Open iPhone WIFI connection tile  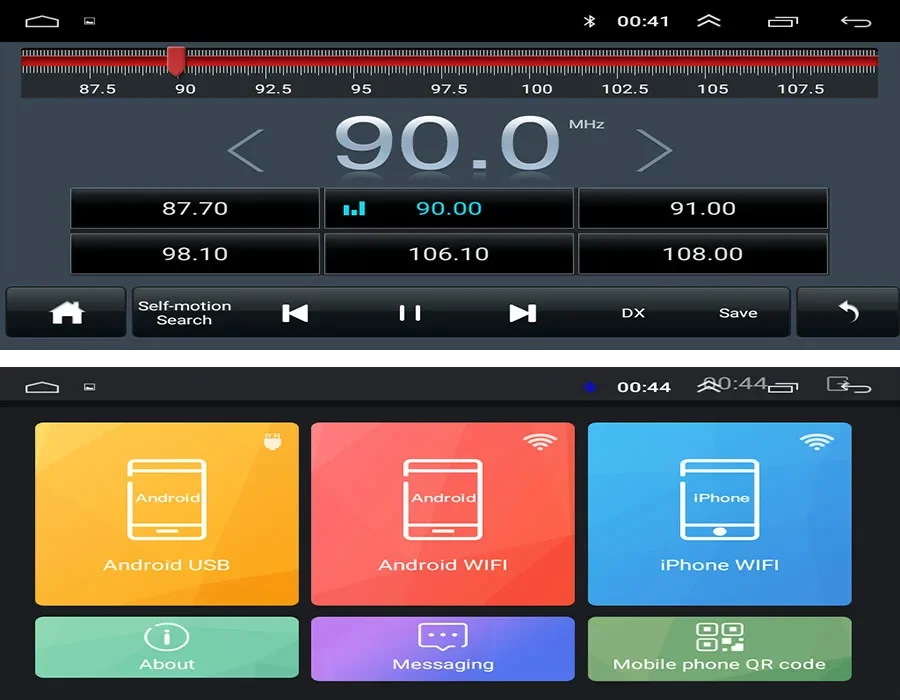coord(720,514)
